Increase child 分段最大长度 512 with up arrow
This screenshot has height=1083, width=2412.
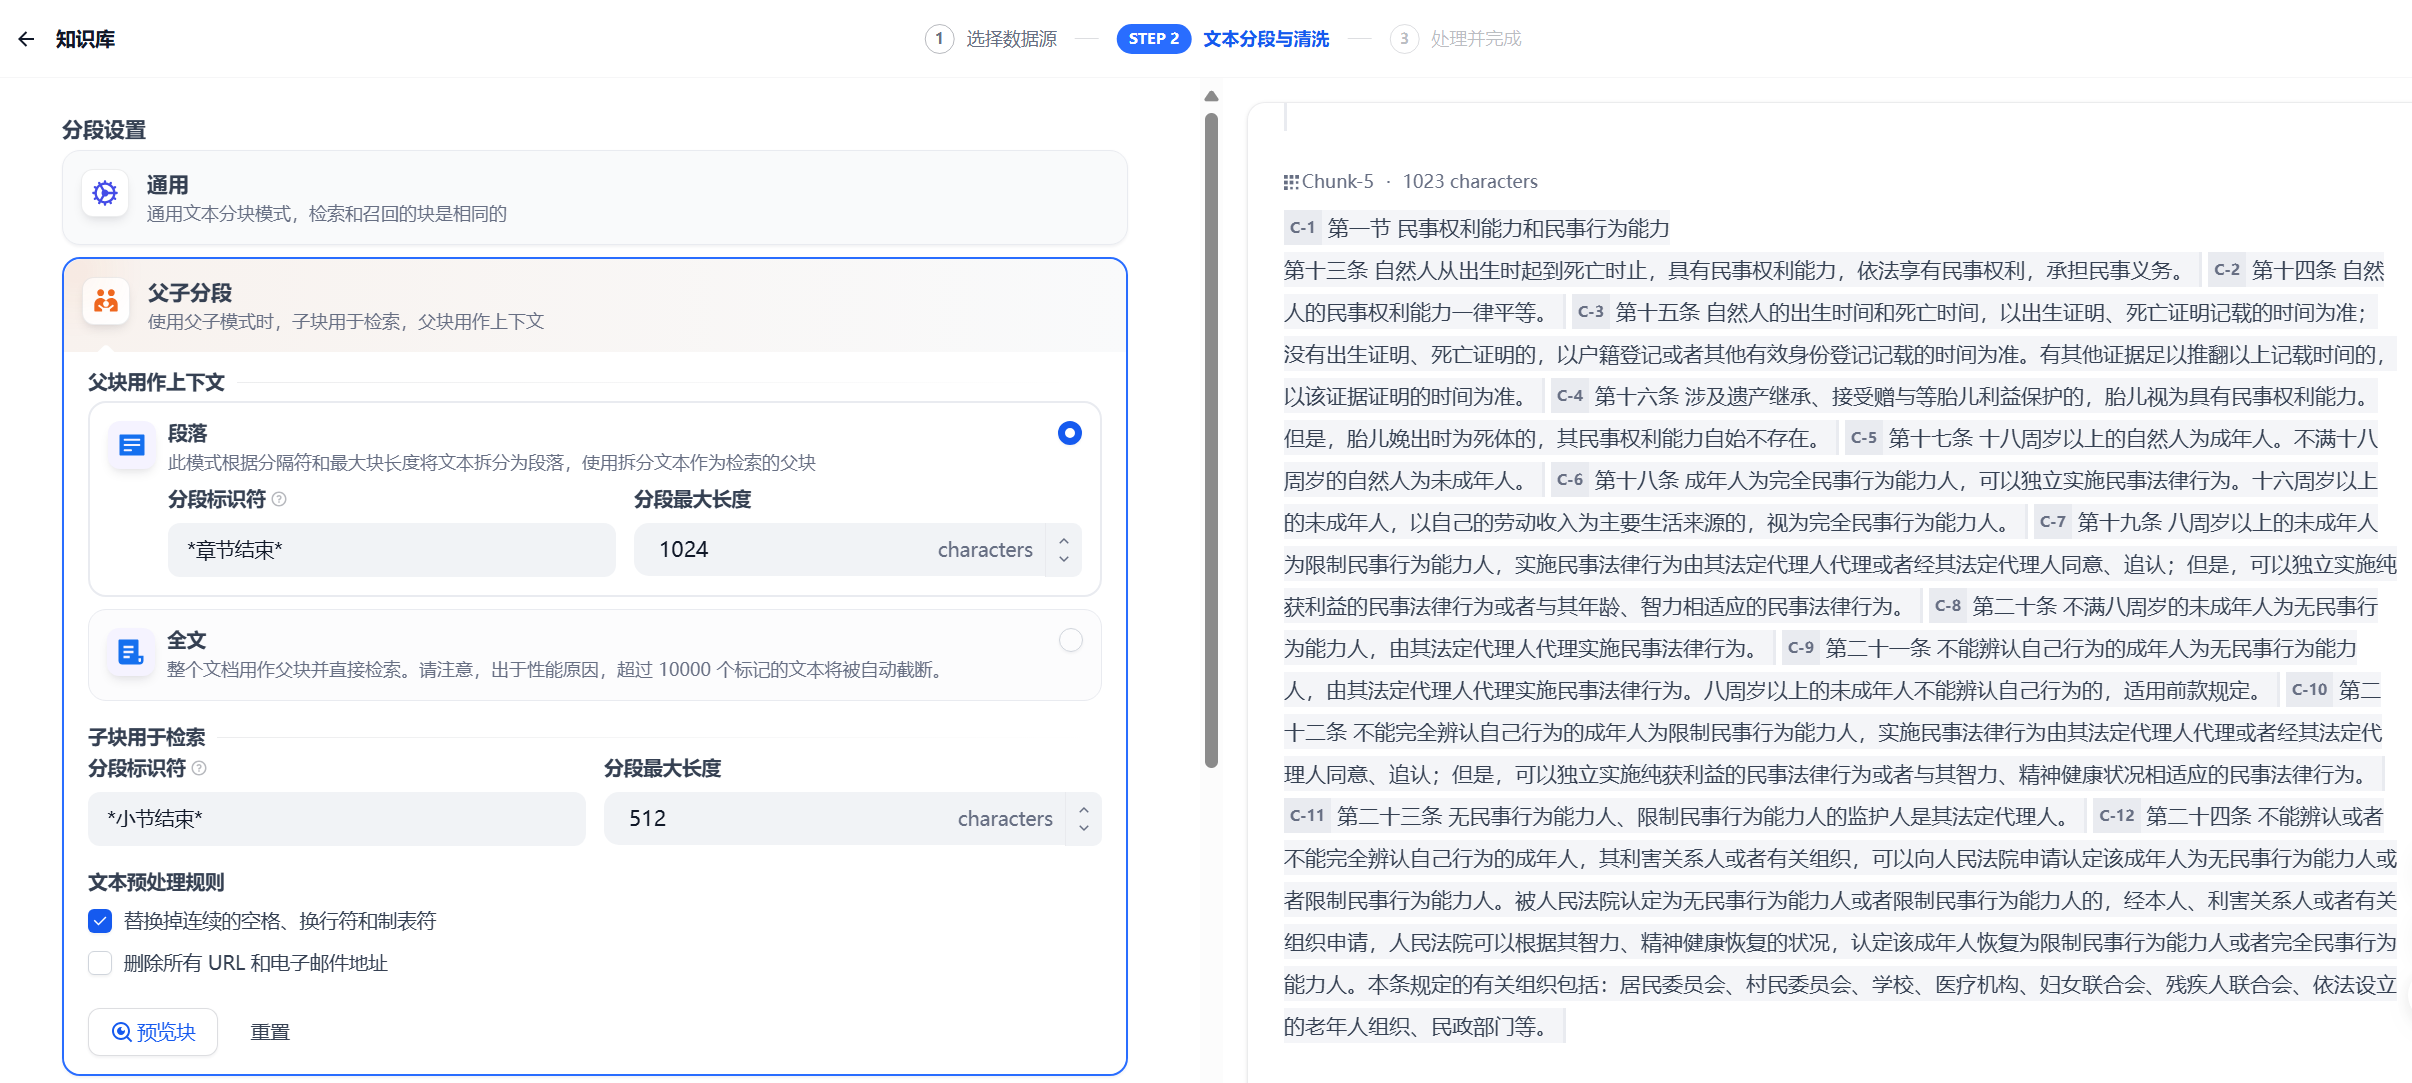[1084, 809]
